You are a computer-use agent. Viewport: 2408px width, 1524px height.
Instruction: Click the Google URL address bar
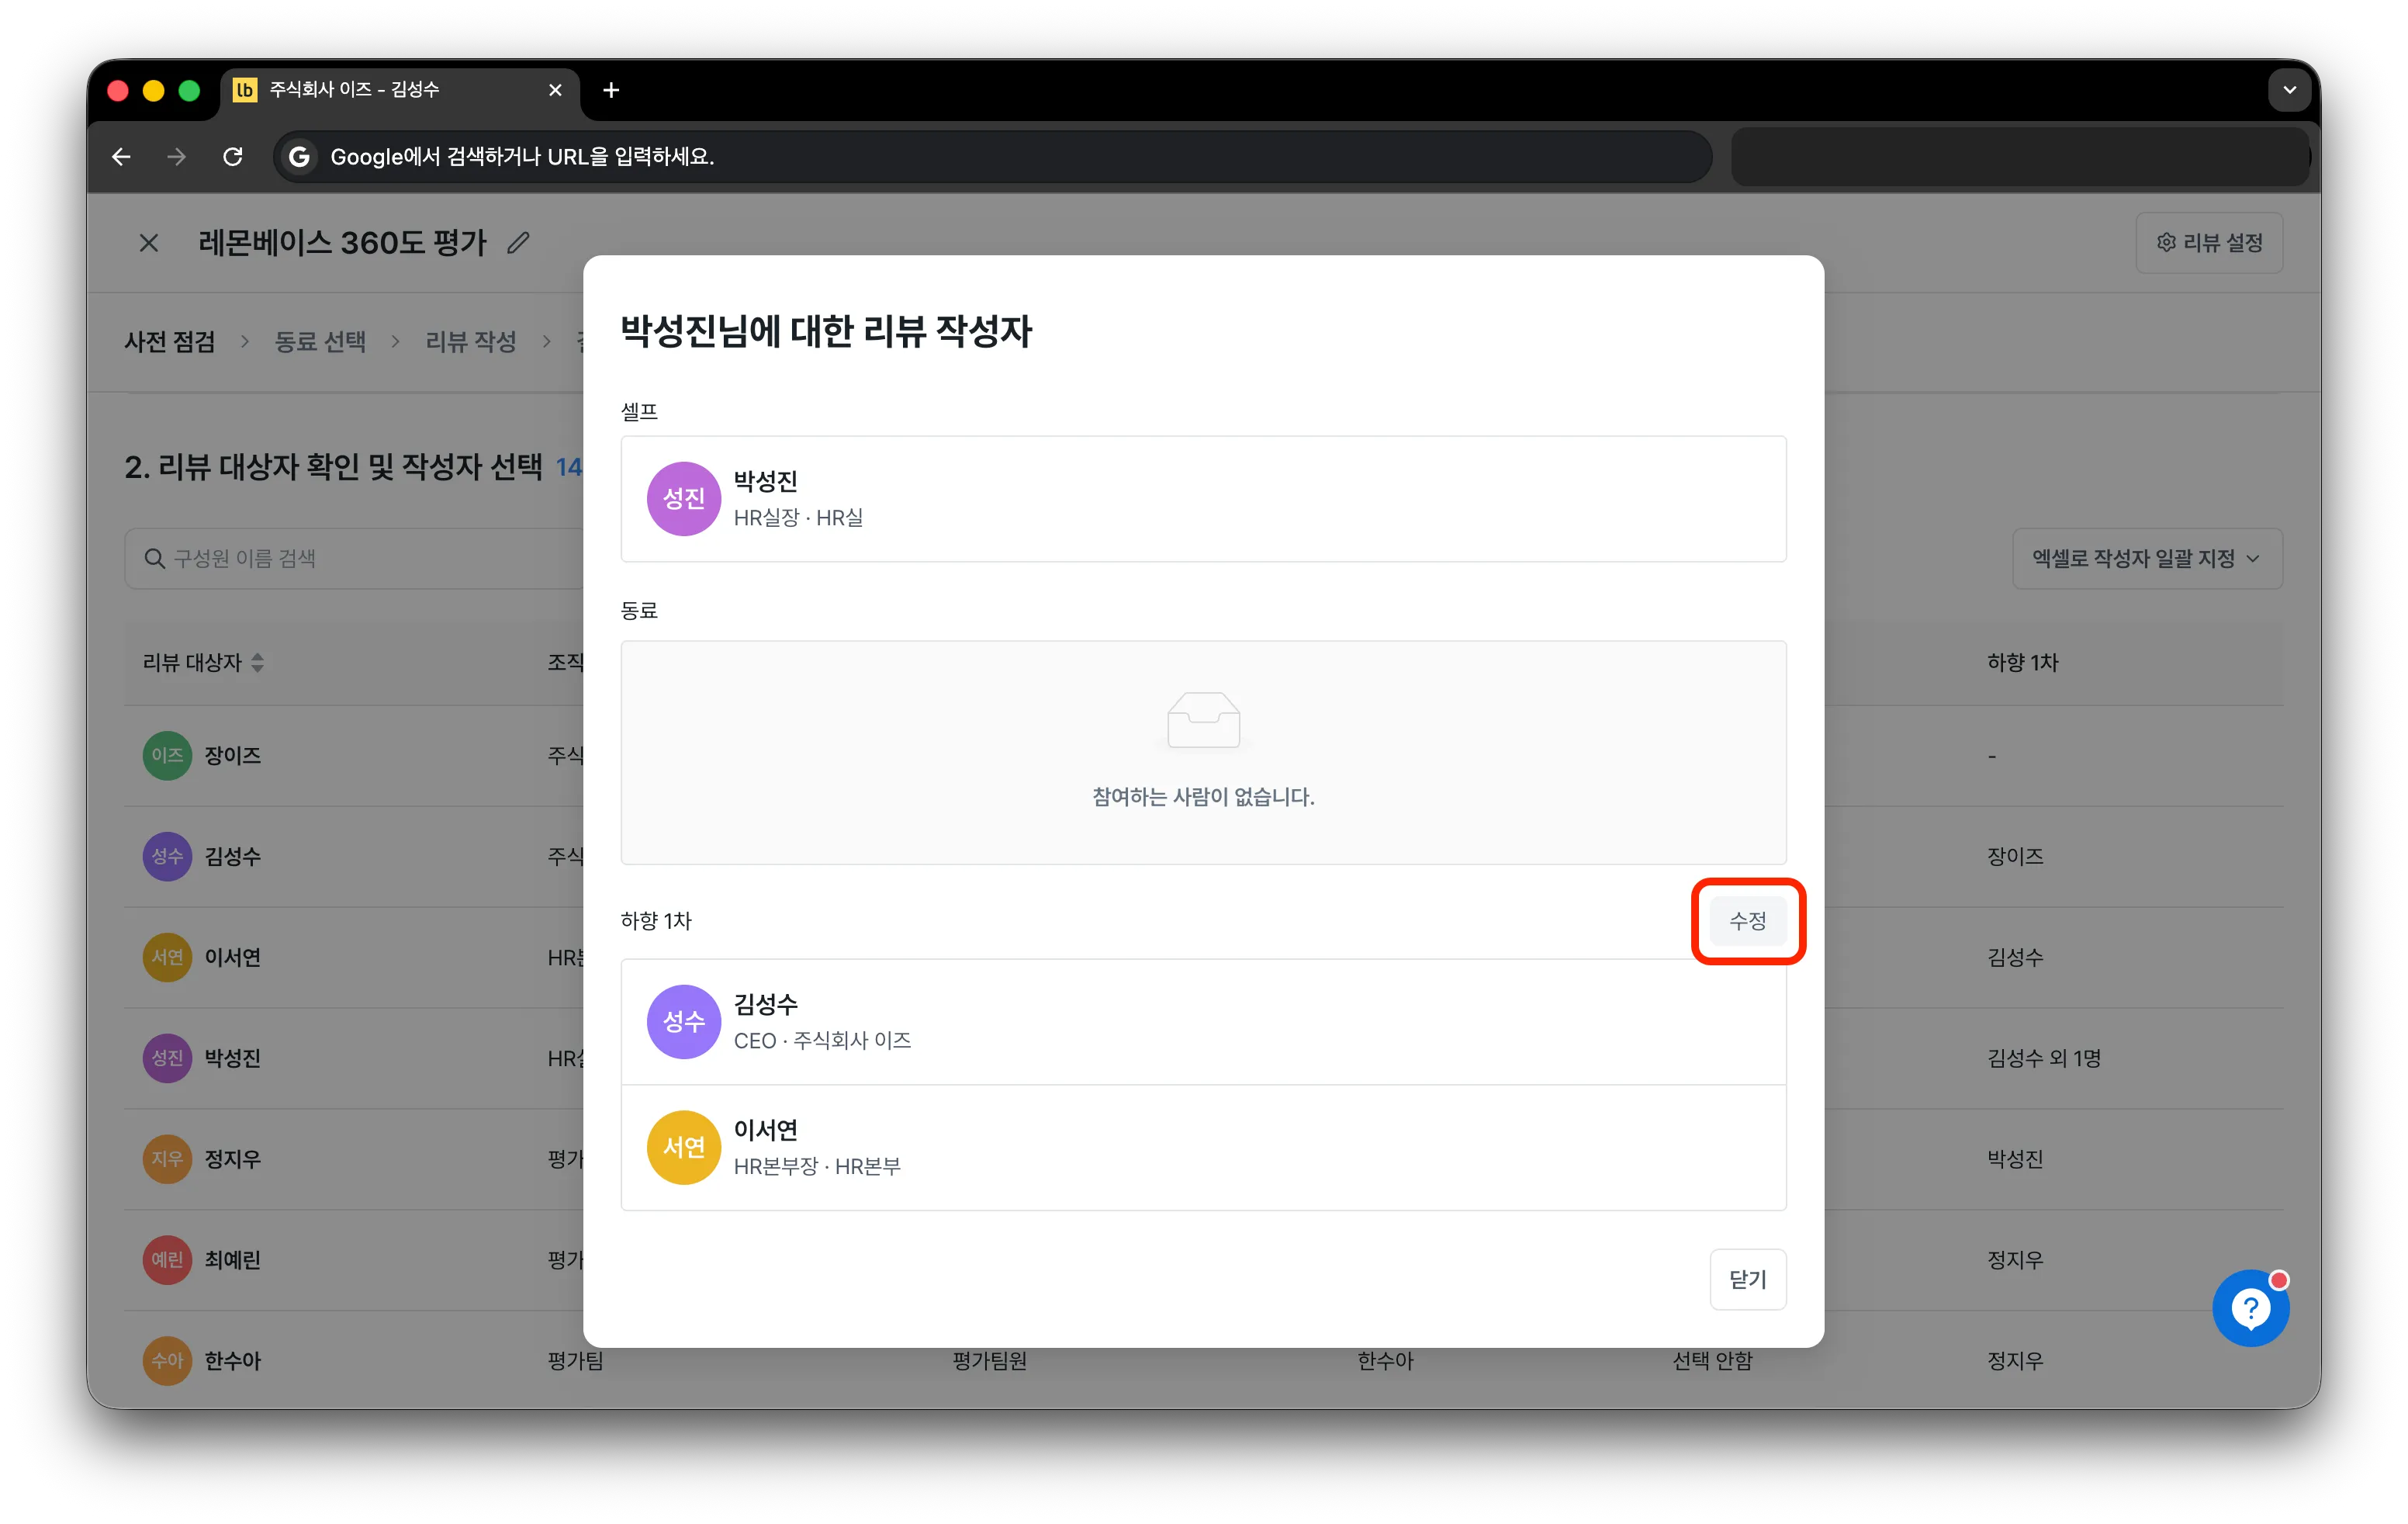point(992,156)
